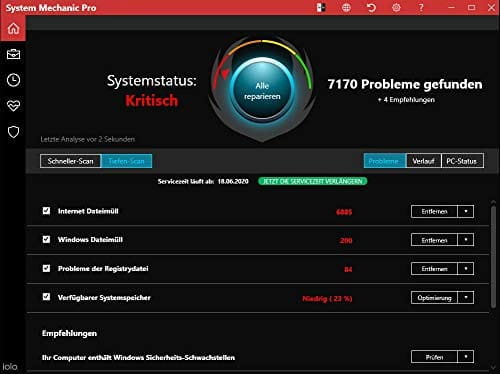Click the 'Kritisch' status text

152,101
